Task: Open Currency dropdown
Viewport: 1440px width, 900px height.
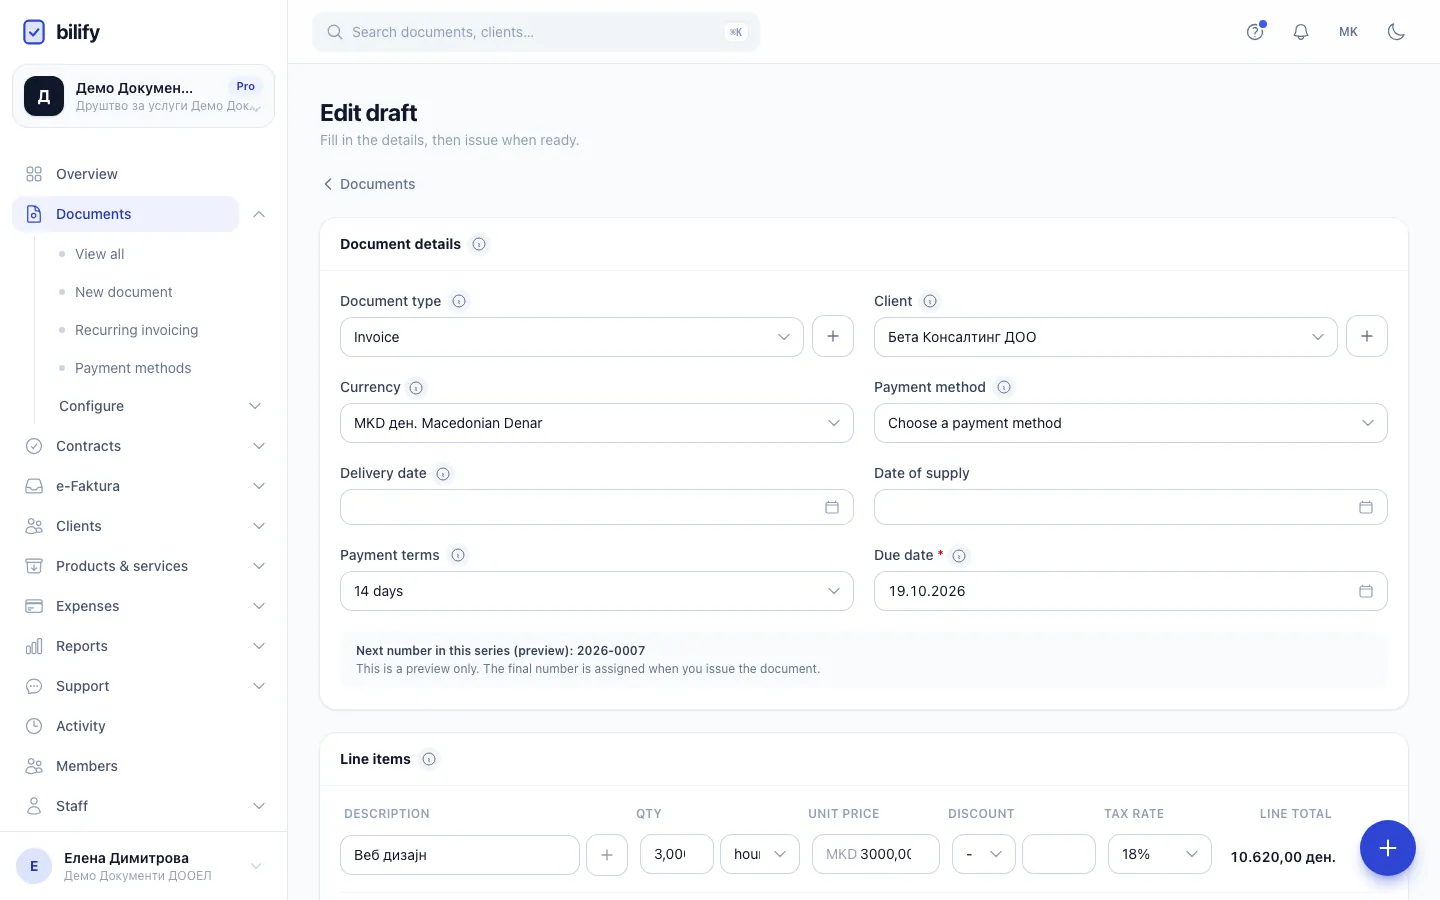Action: pos(597,423)
